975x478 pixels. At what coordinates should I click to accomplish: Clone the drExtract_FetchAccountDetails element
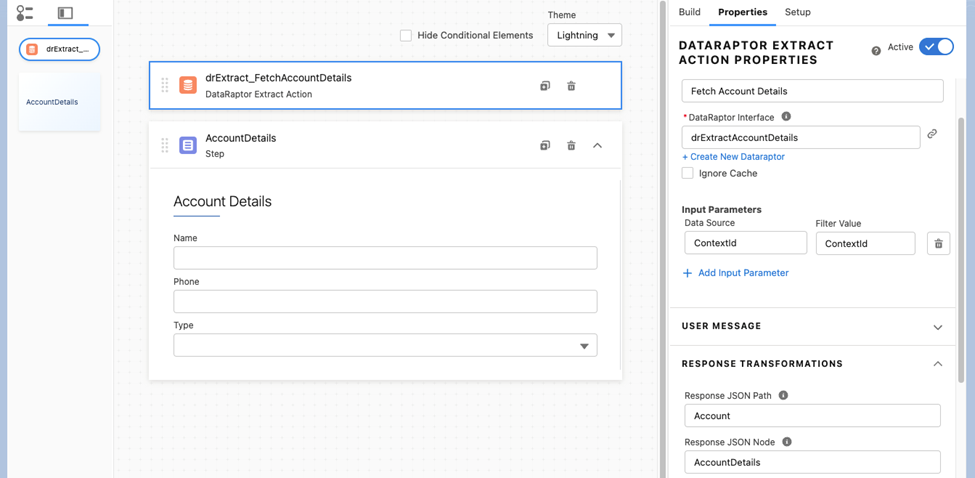[x=545, y=86]
